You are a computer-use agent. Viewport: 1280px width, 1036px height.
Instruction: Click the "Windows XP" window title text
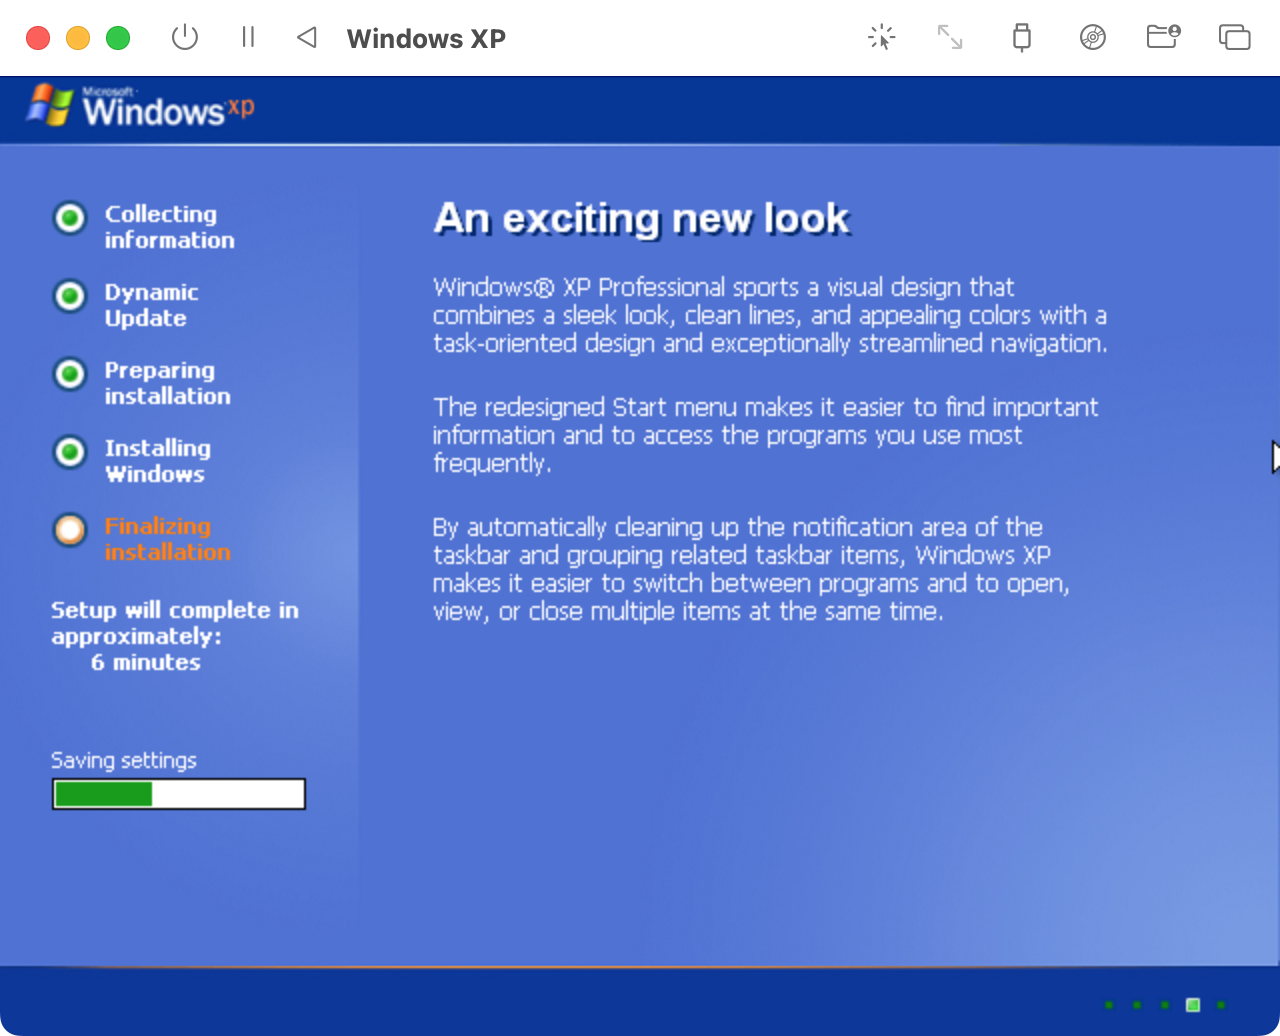(x=426, y=39)
